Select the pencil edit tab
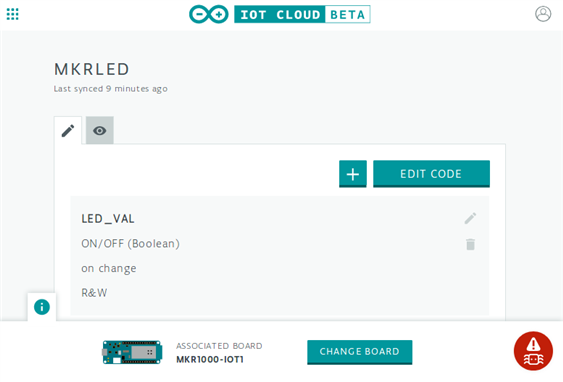Screen dimensions: 563x382 tap(68, 131)
